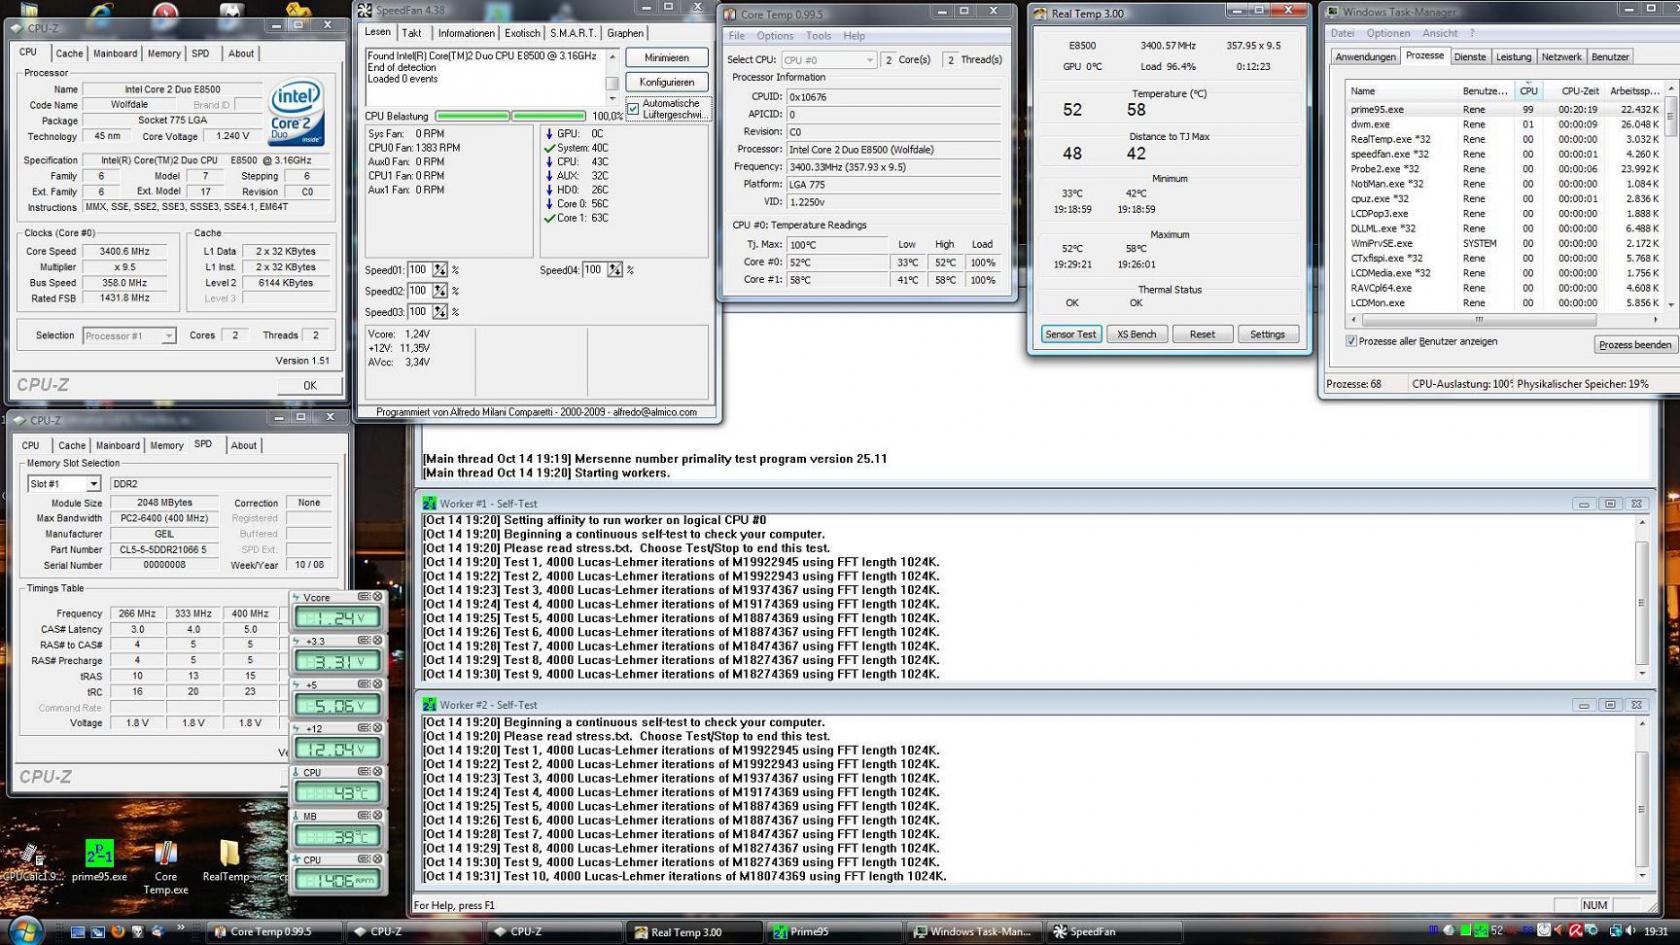The image size is (1680, 945).
Task: Launch prime95.exe from the desktop
Action: [99, 860]
